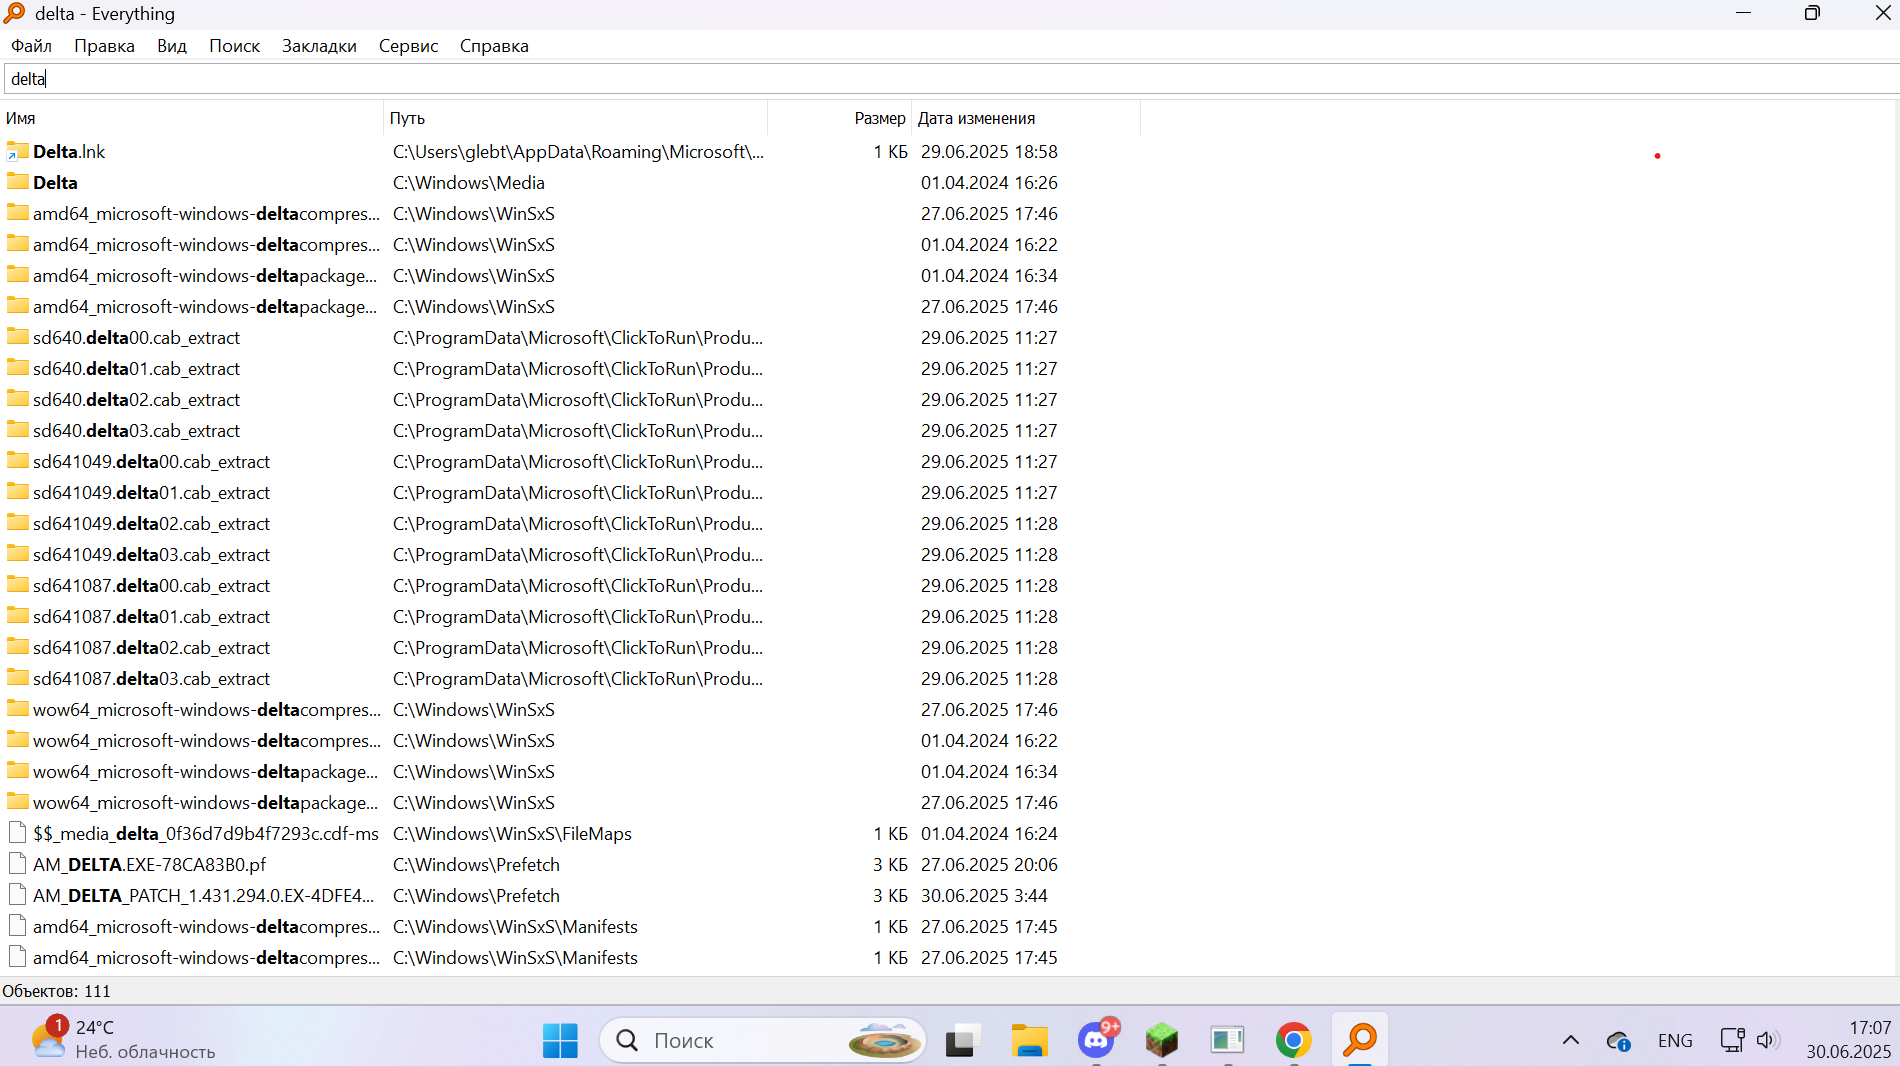1900x1066 pixels.
Task: Show hidden tray icons chevron
Action: tap(1571, 1040)
